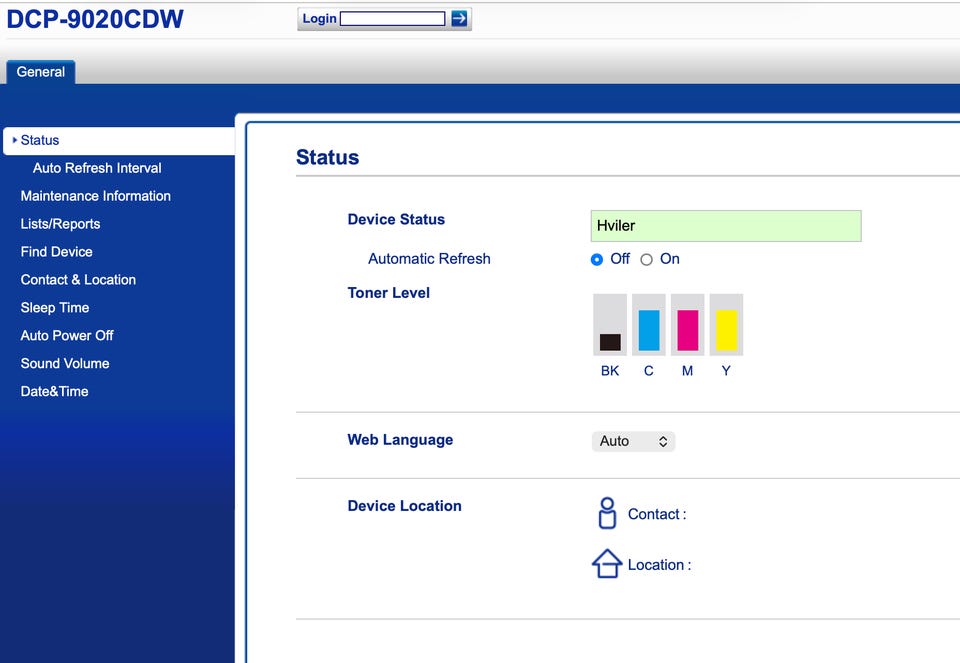Screen dimensions: 960x663
Task: Click the Device Location label
Action: click(405, 506)
